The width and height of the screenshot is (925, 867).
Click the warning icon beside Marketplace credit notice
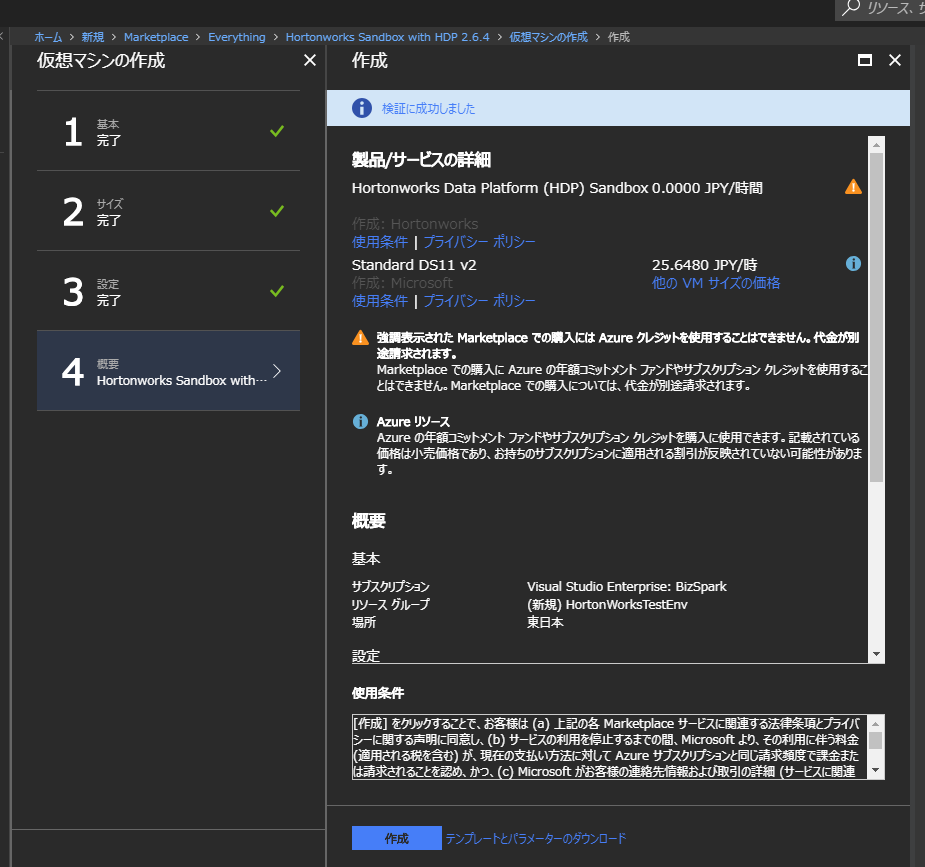pyautogui.click(x=360, y=338)
